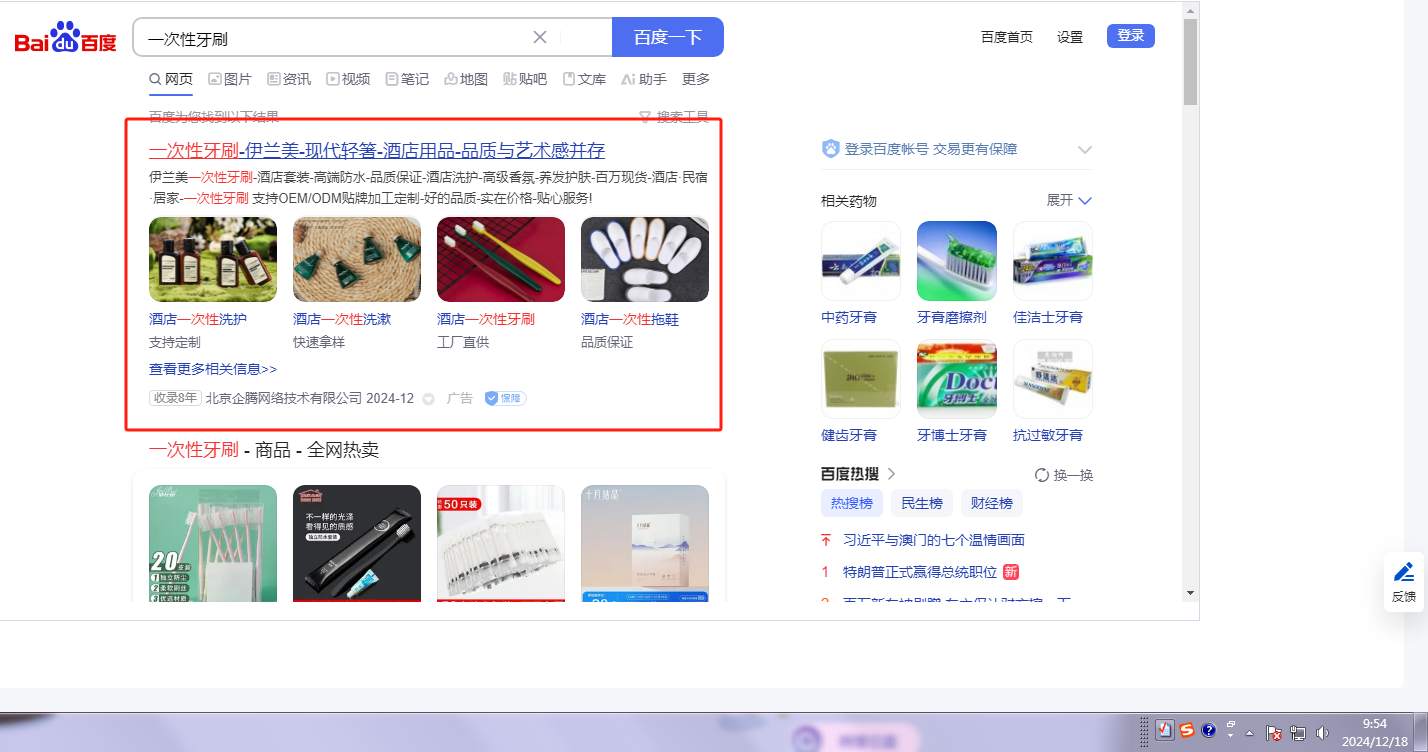Switch to the 图片 tab

(230, 79)
